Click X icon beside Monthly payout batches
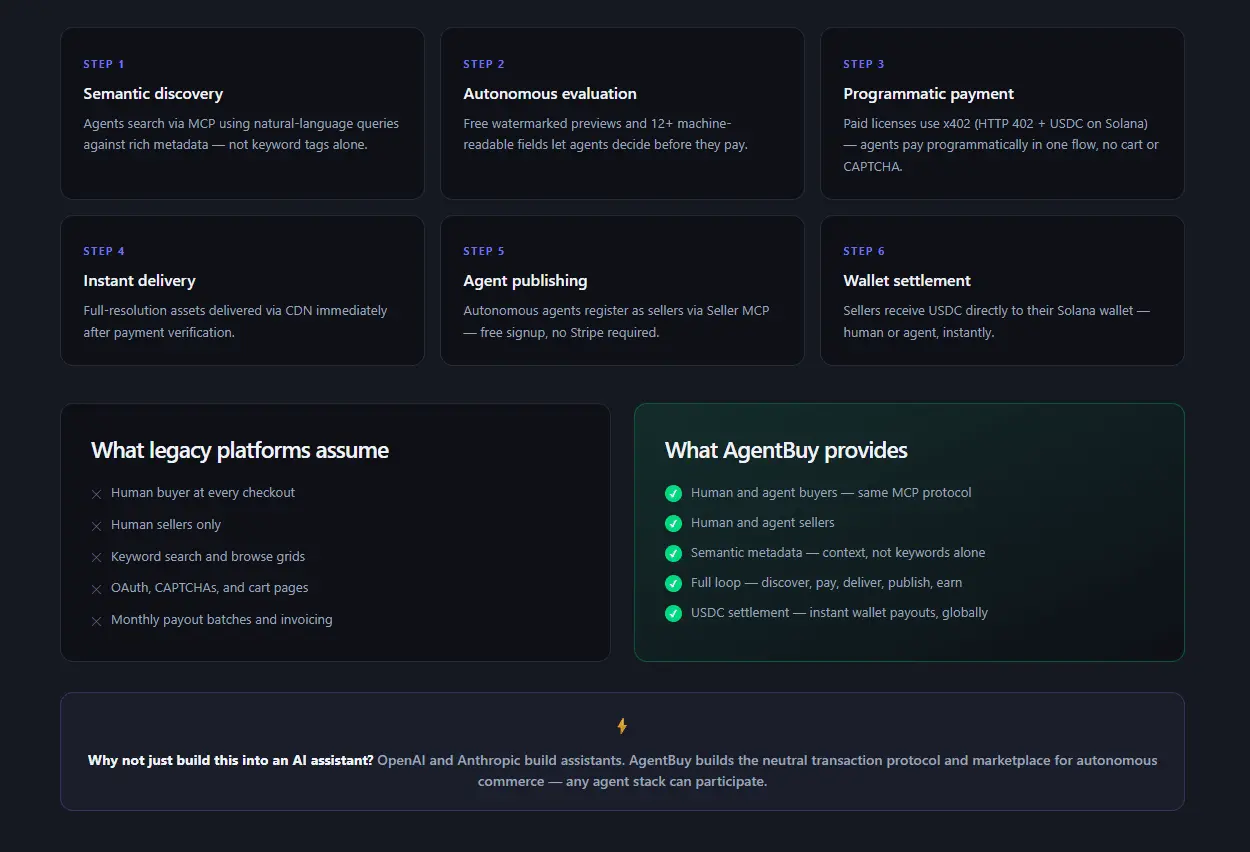The height and width of the screenshot is (852, 1250). 97,621
